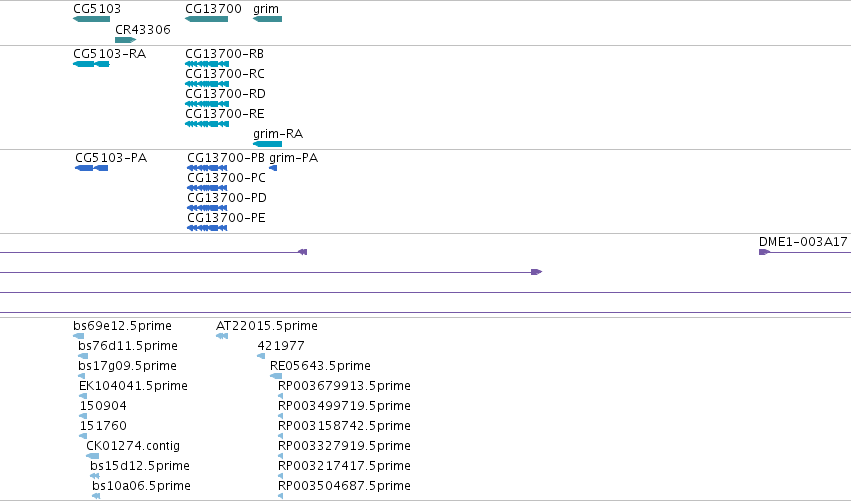Viewport: 851px width, 501px height.
Task: Click the grim-PA protein glyph
Action: click(273, 168)
